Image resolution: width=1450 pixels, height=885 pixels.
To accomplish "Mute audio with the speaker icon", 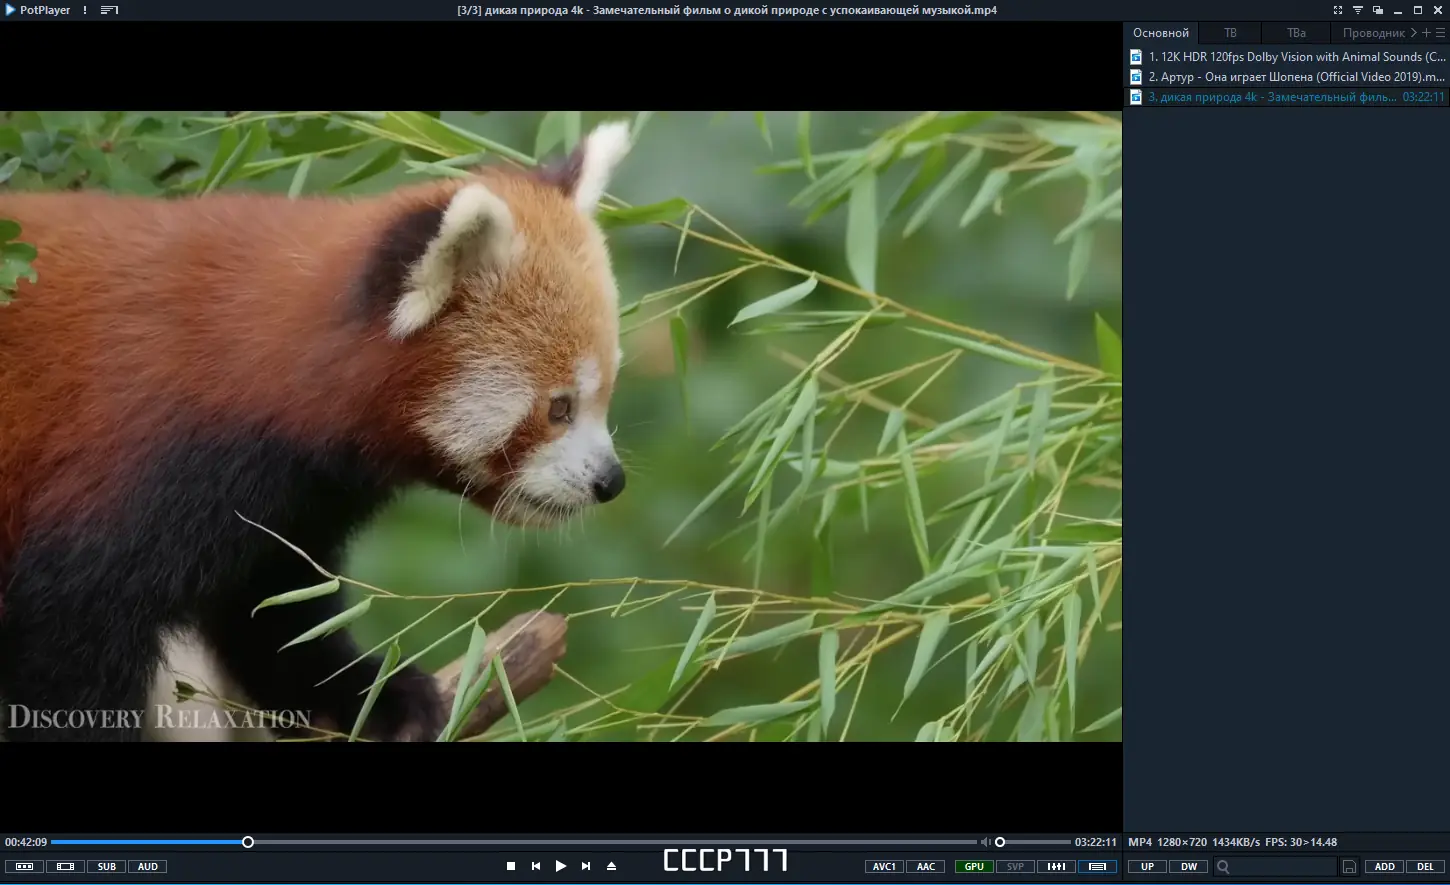I will (985, 842).
